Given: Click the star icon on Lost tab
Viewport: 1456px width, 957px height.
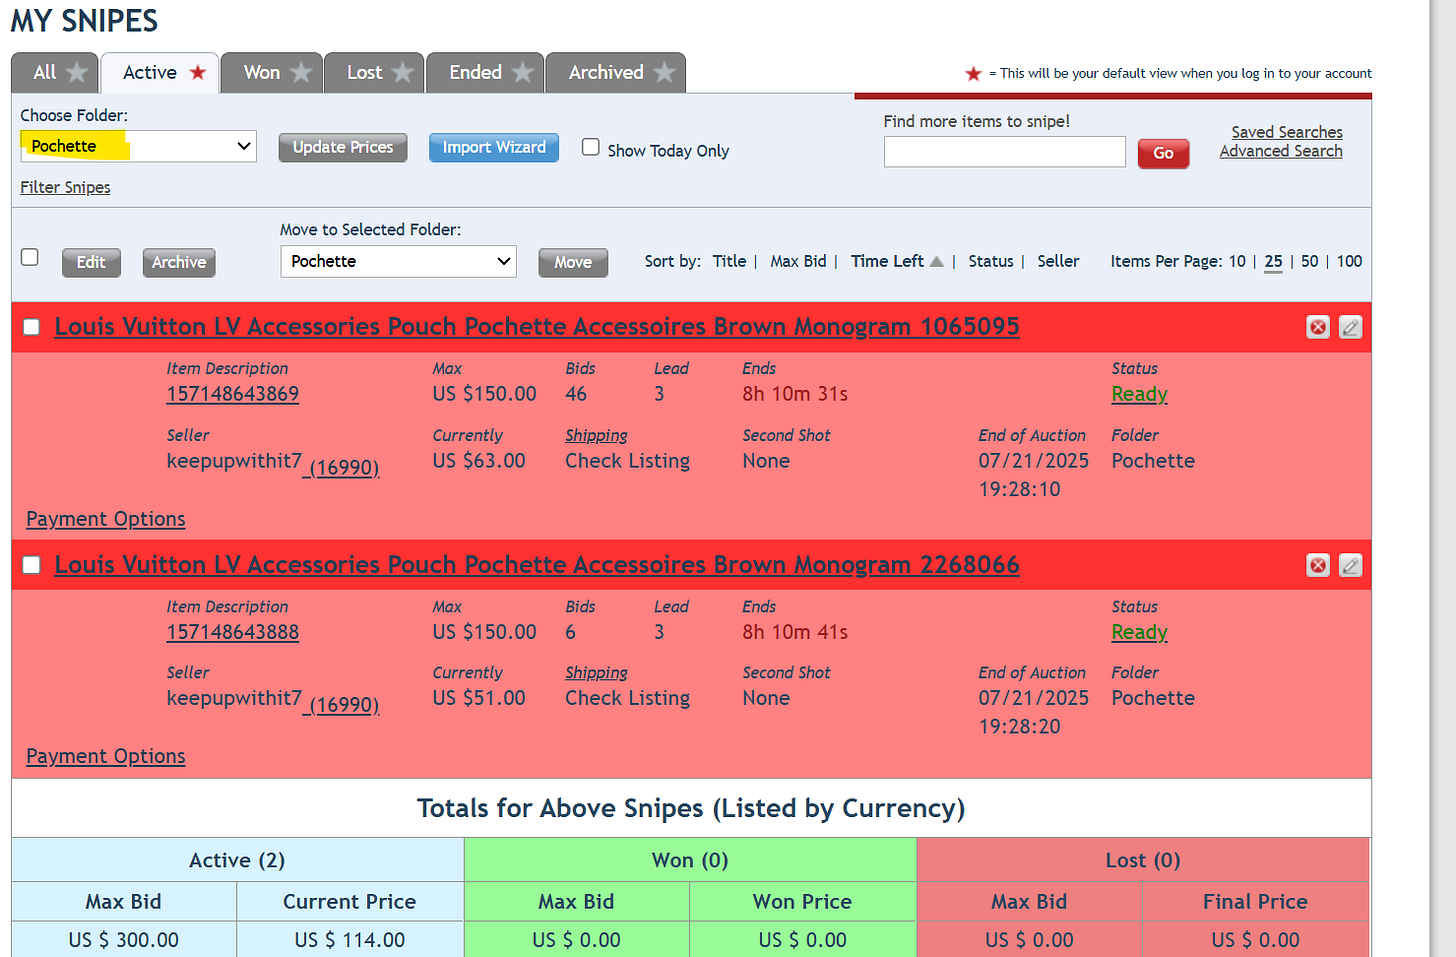Looking at the screenshot, I should click(x=403, y=73).
